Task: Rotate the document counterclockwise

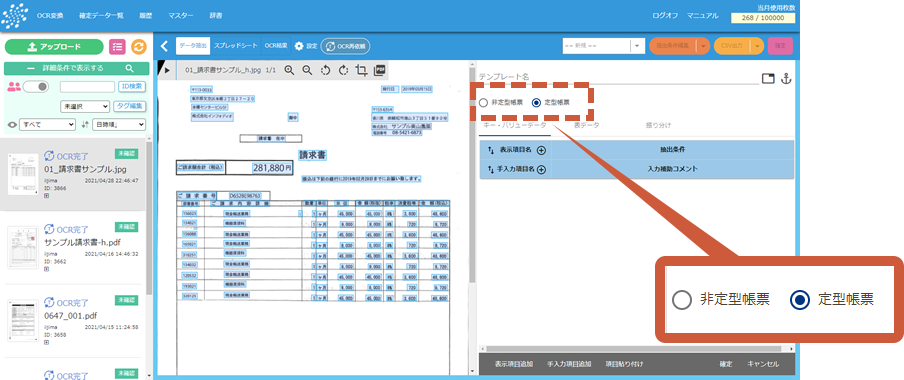Action: point(325,70)
